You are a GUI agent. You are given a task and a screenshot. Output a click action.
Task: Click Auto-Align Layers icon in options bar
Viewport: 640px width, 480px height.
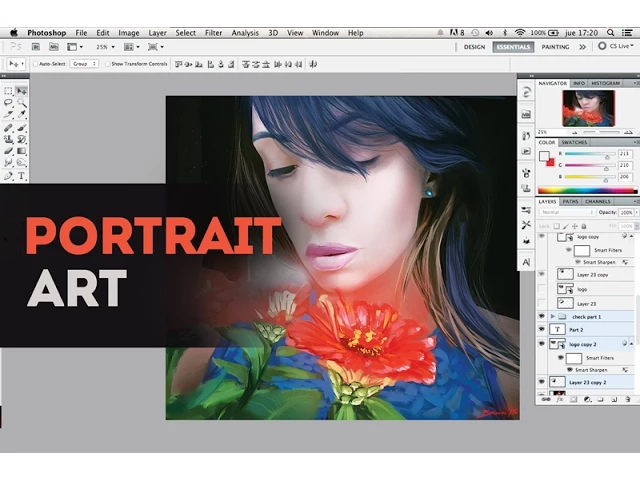(313, 64)
